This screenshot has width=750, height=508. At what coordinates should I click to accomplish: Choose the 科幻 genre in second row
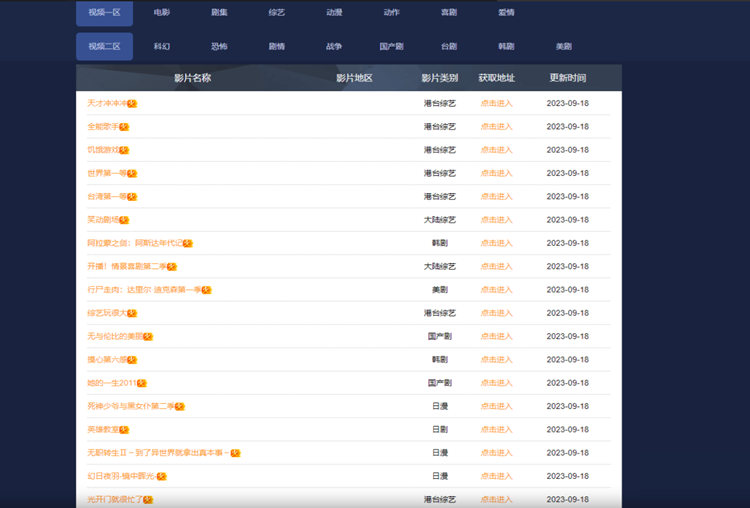(162, 46)
